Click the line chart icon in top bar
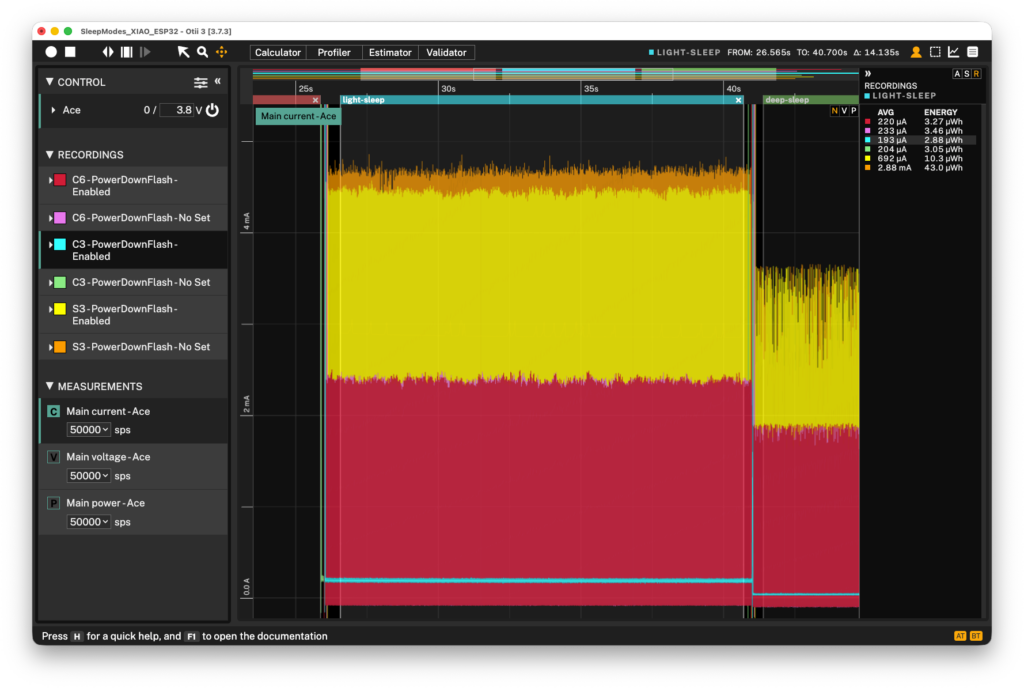 click(953, 52)
